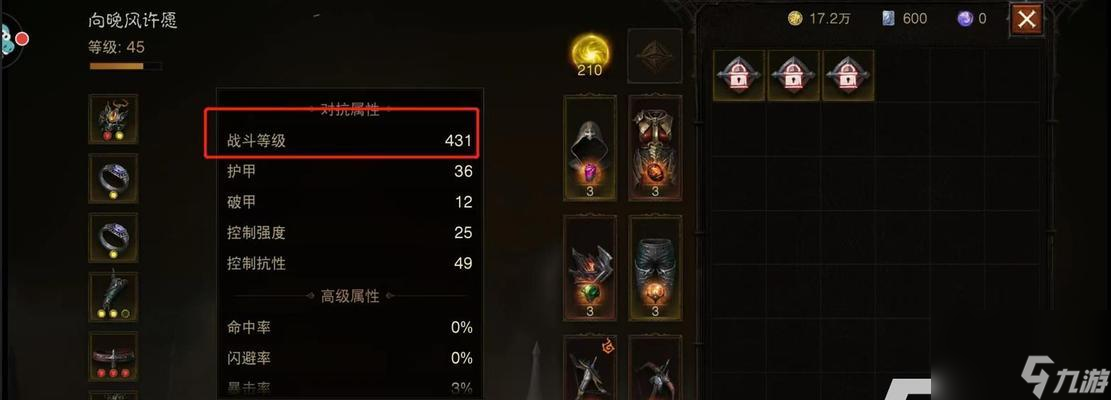Select the spiked shoulder item with green gem
The image size is (1111, 400).
[590, 268]
